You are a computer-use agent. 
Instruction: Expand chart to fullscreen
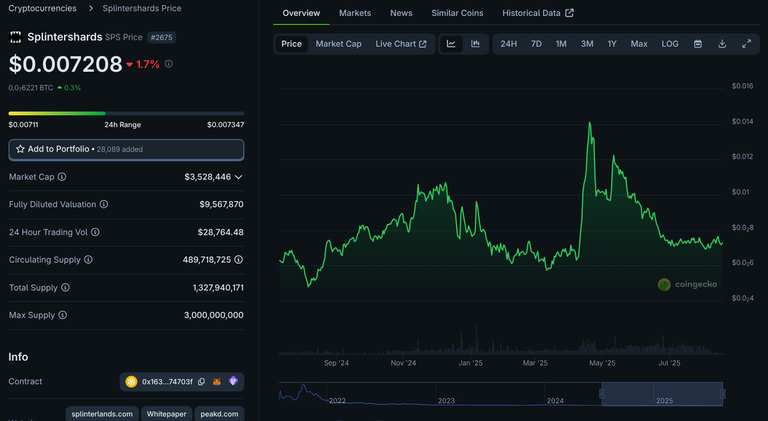(746, 44)
